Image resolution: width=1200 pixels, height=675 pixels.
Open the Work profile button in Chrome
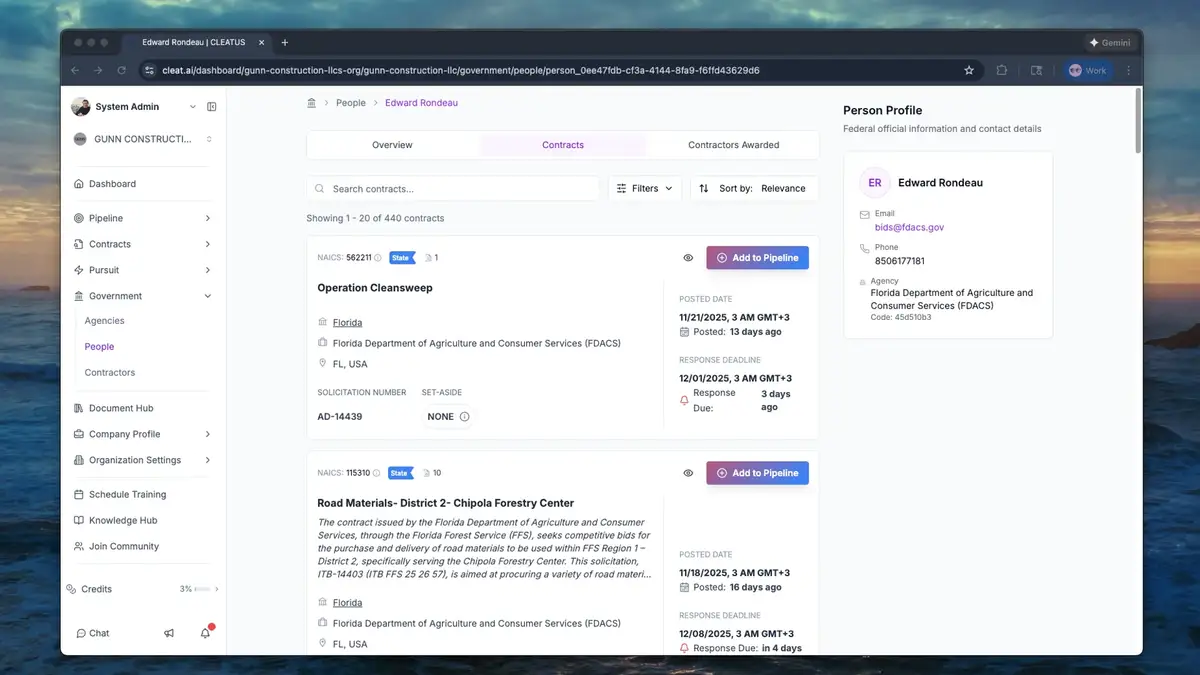(1087, 71)
